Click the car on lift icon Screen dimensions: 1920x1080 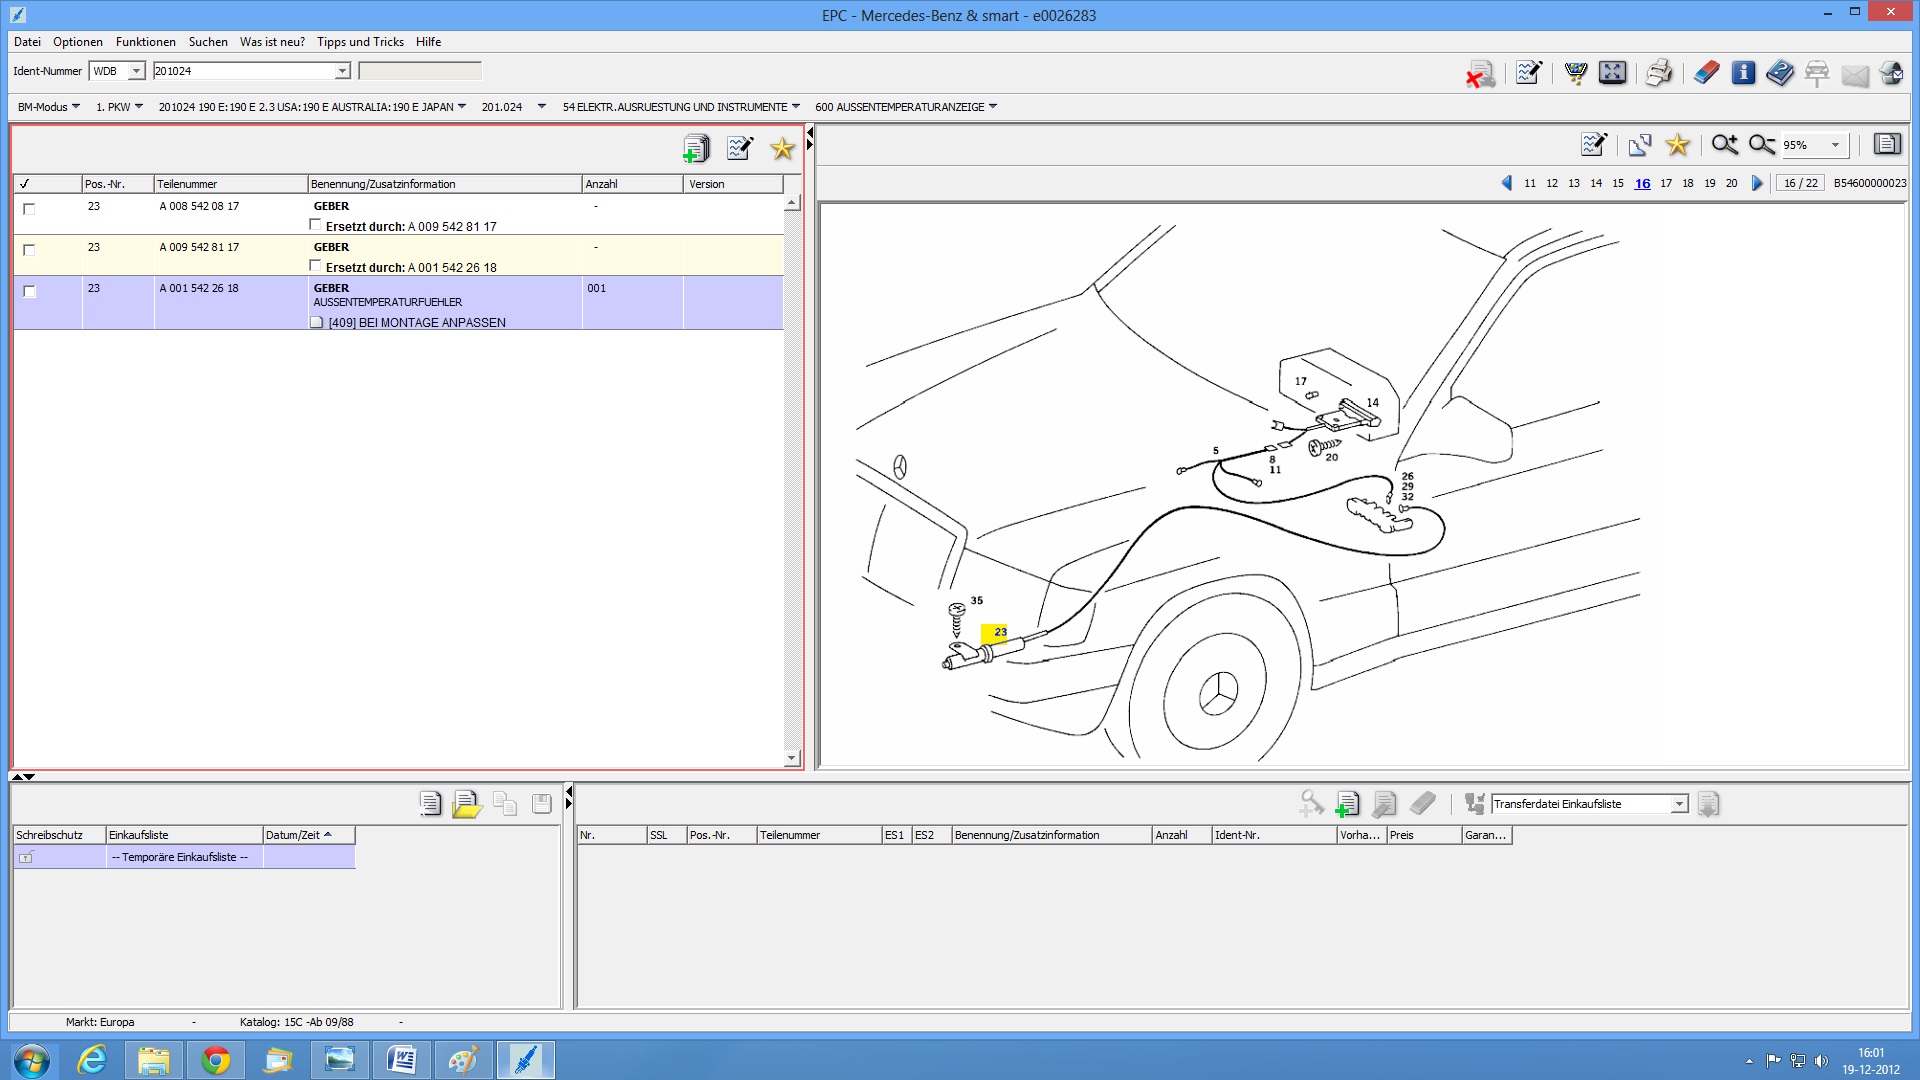click(1817, 72)
